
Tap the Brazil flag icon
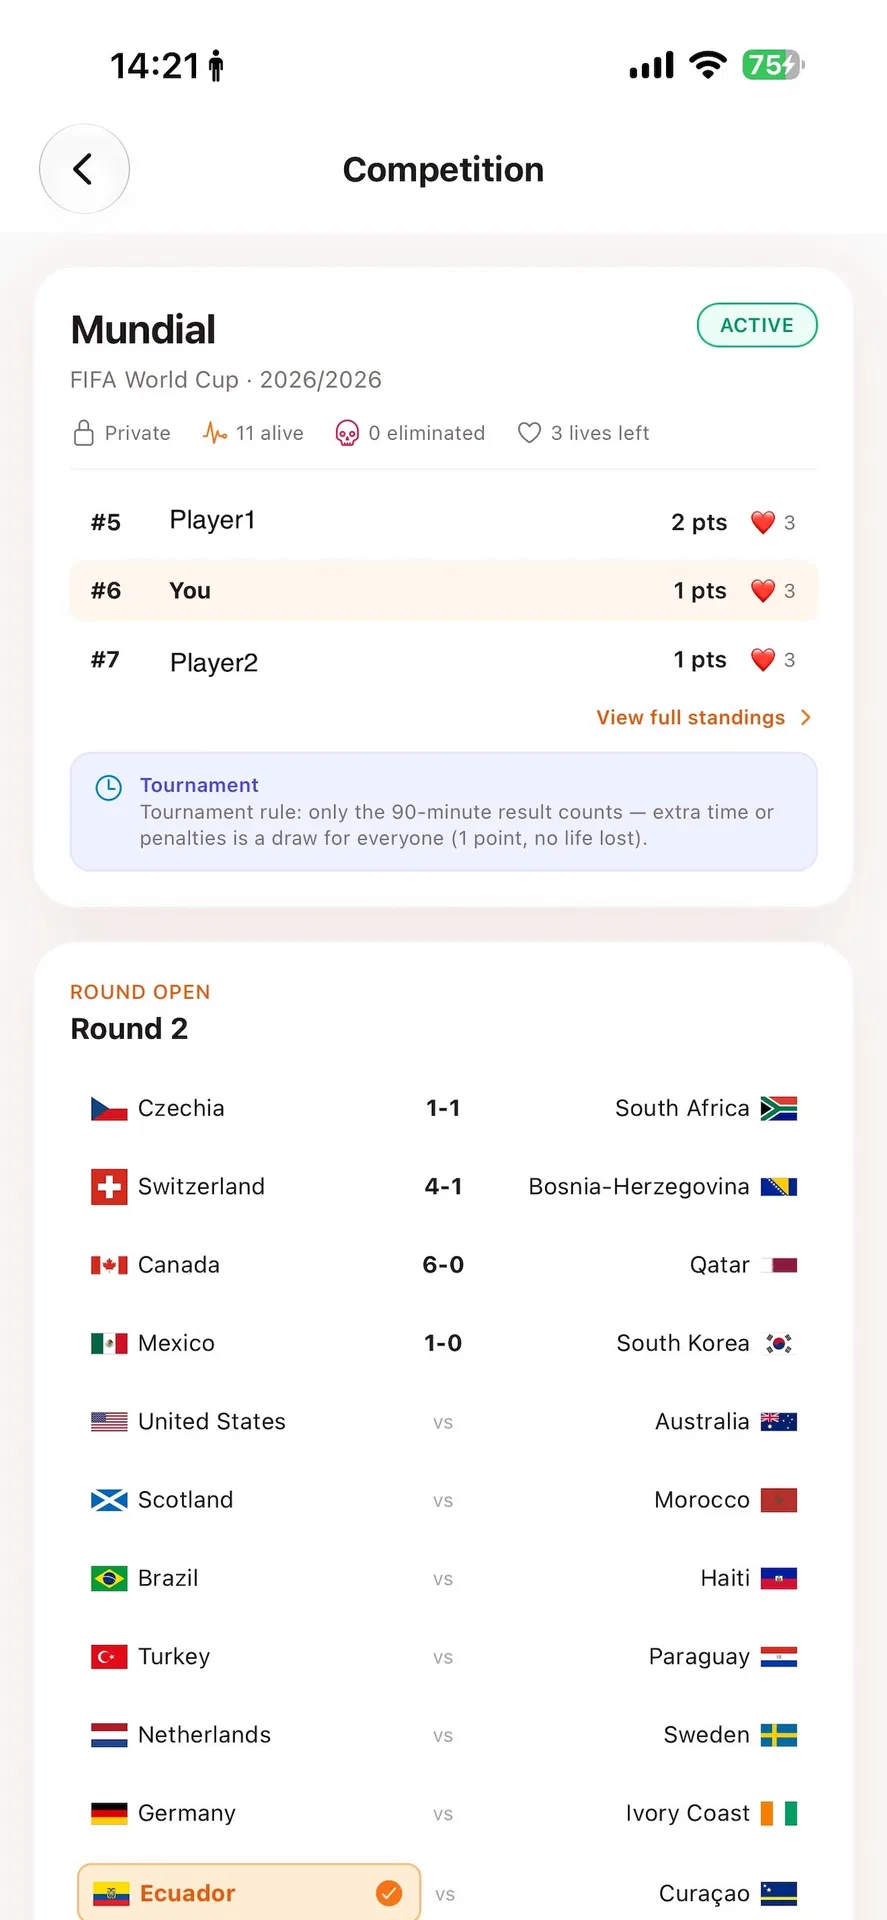109,1578
